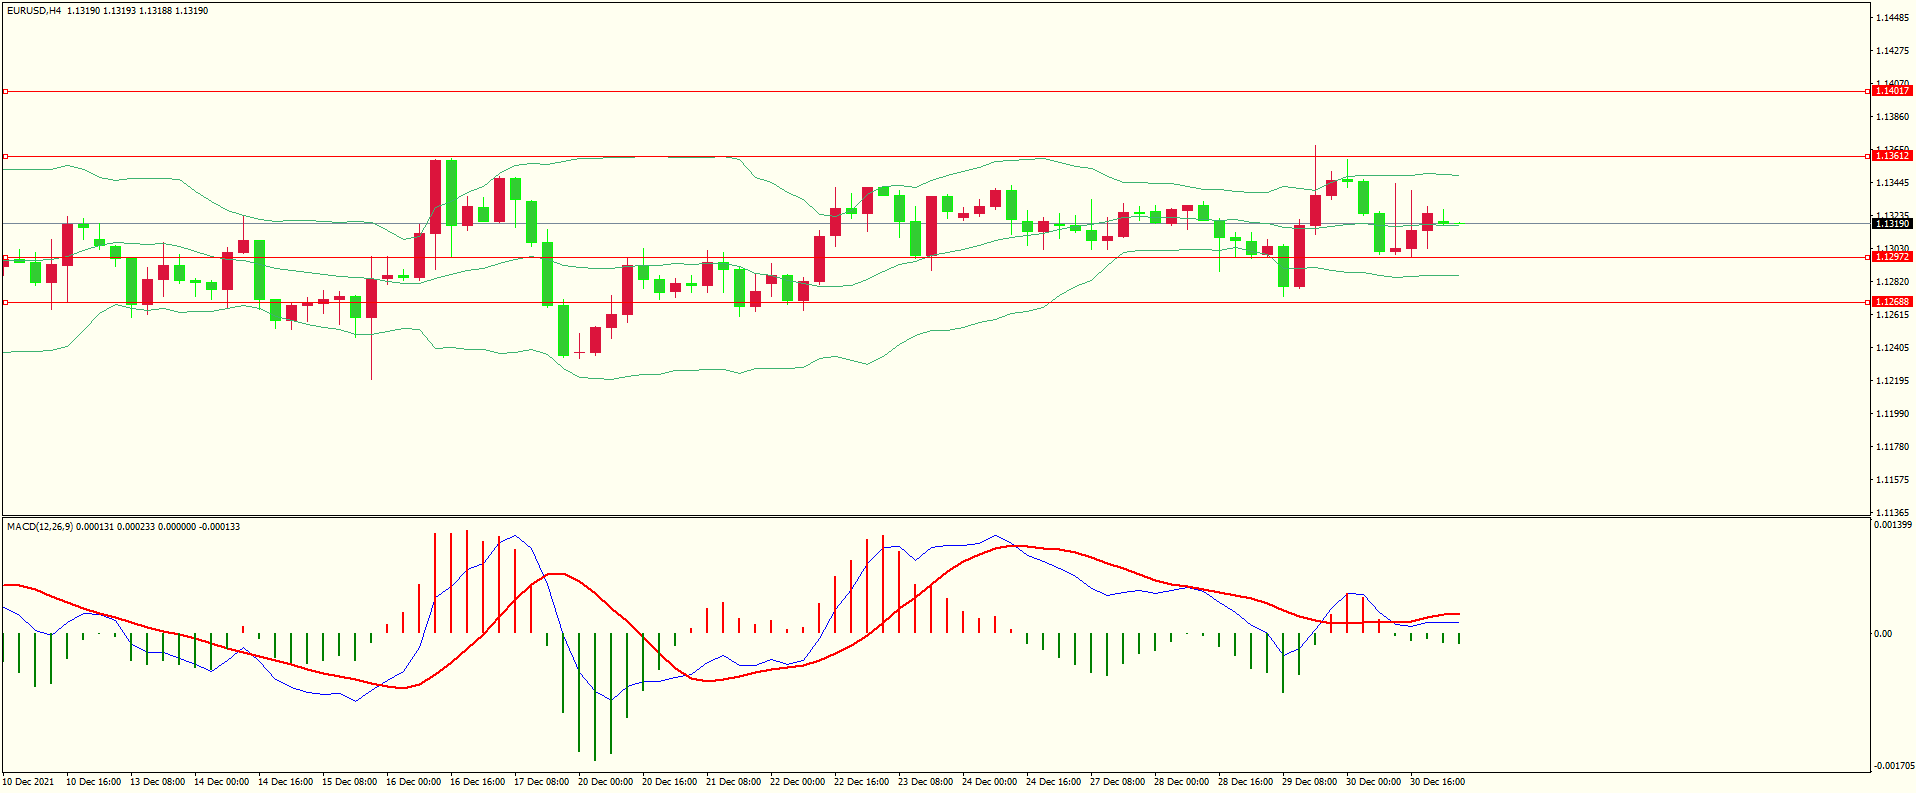
Task: Select left anchor of lowest red horizontal line
Action: click(x=6, y=302)
